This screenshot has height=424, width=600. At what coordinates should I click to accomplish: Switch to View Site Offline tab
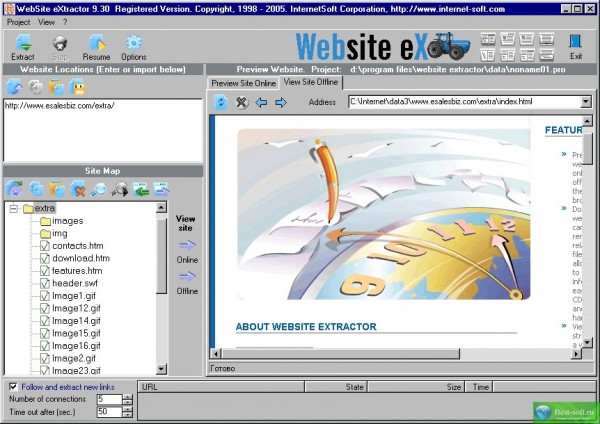pyautogui.click(x=311, y=82)
